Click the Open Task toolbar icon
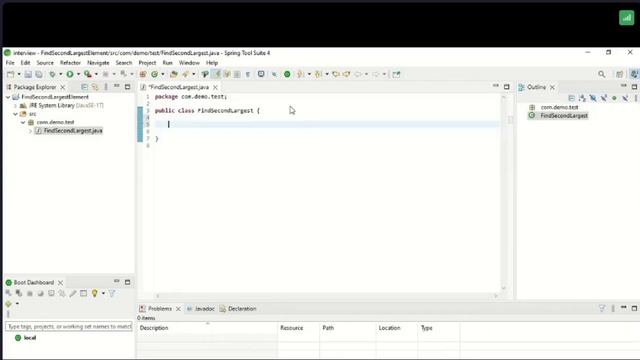The height and width of the screenshot is (360, 640). point(186,74)
